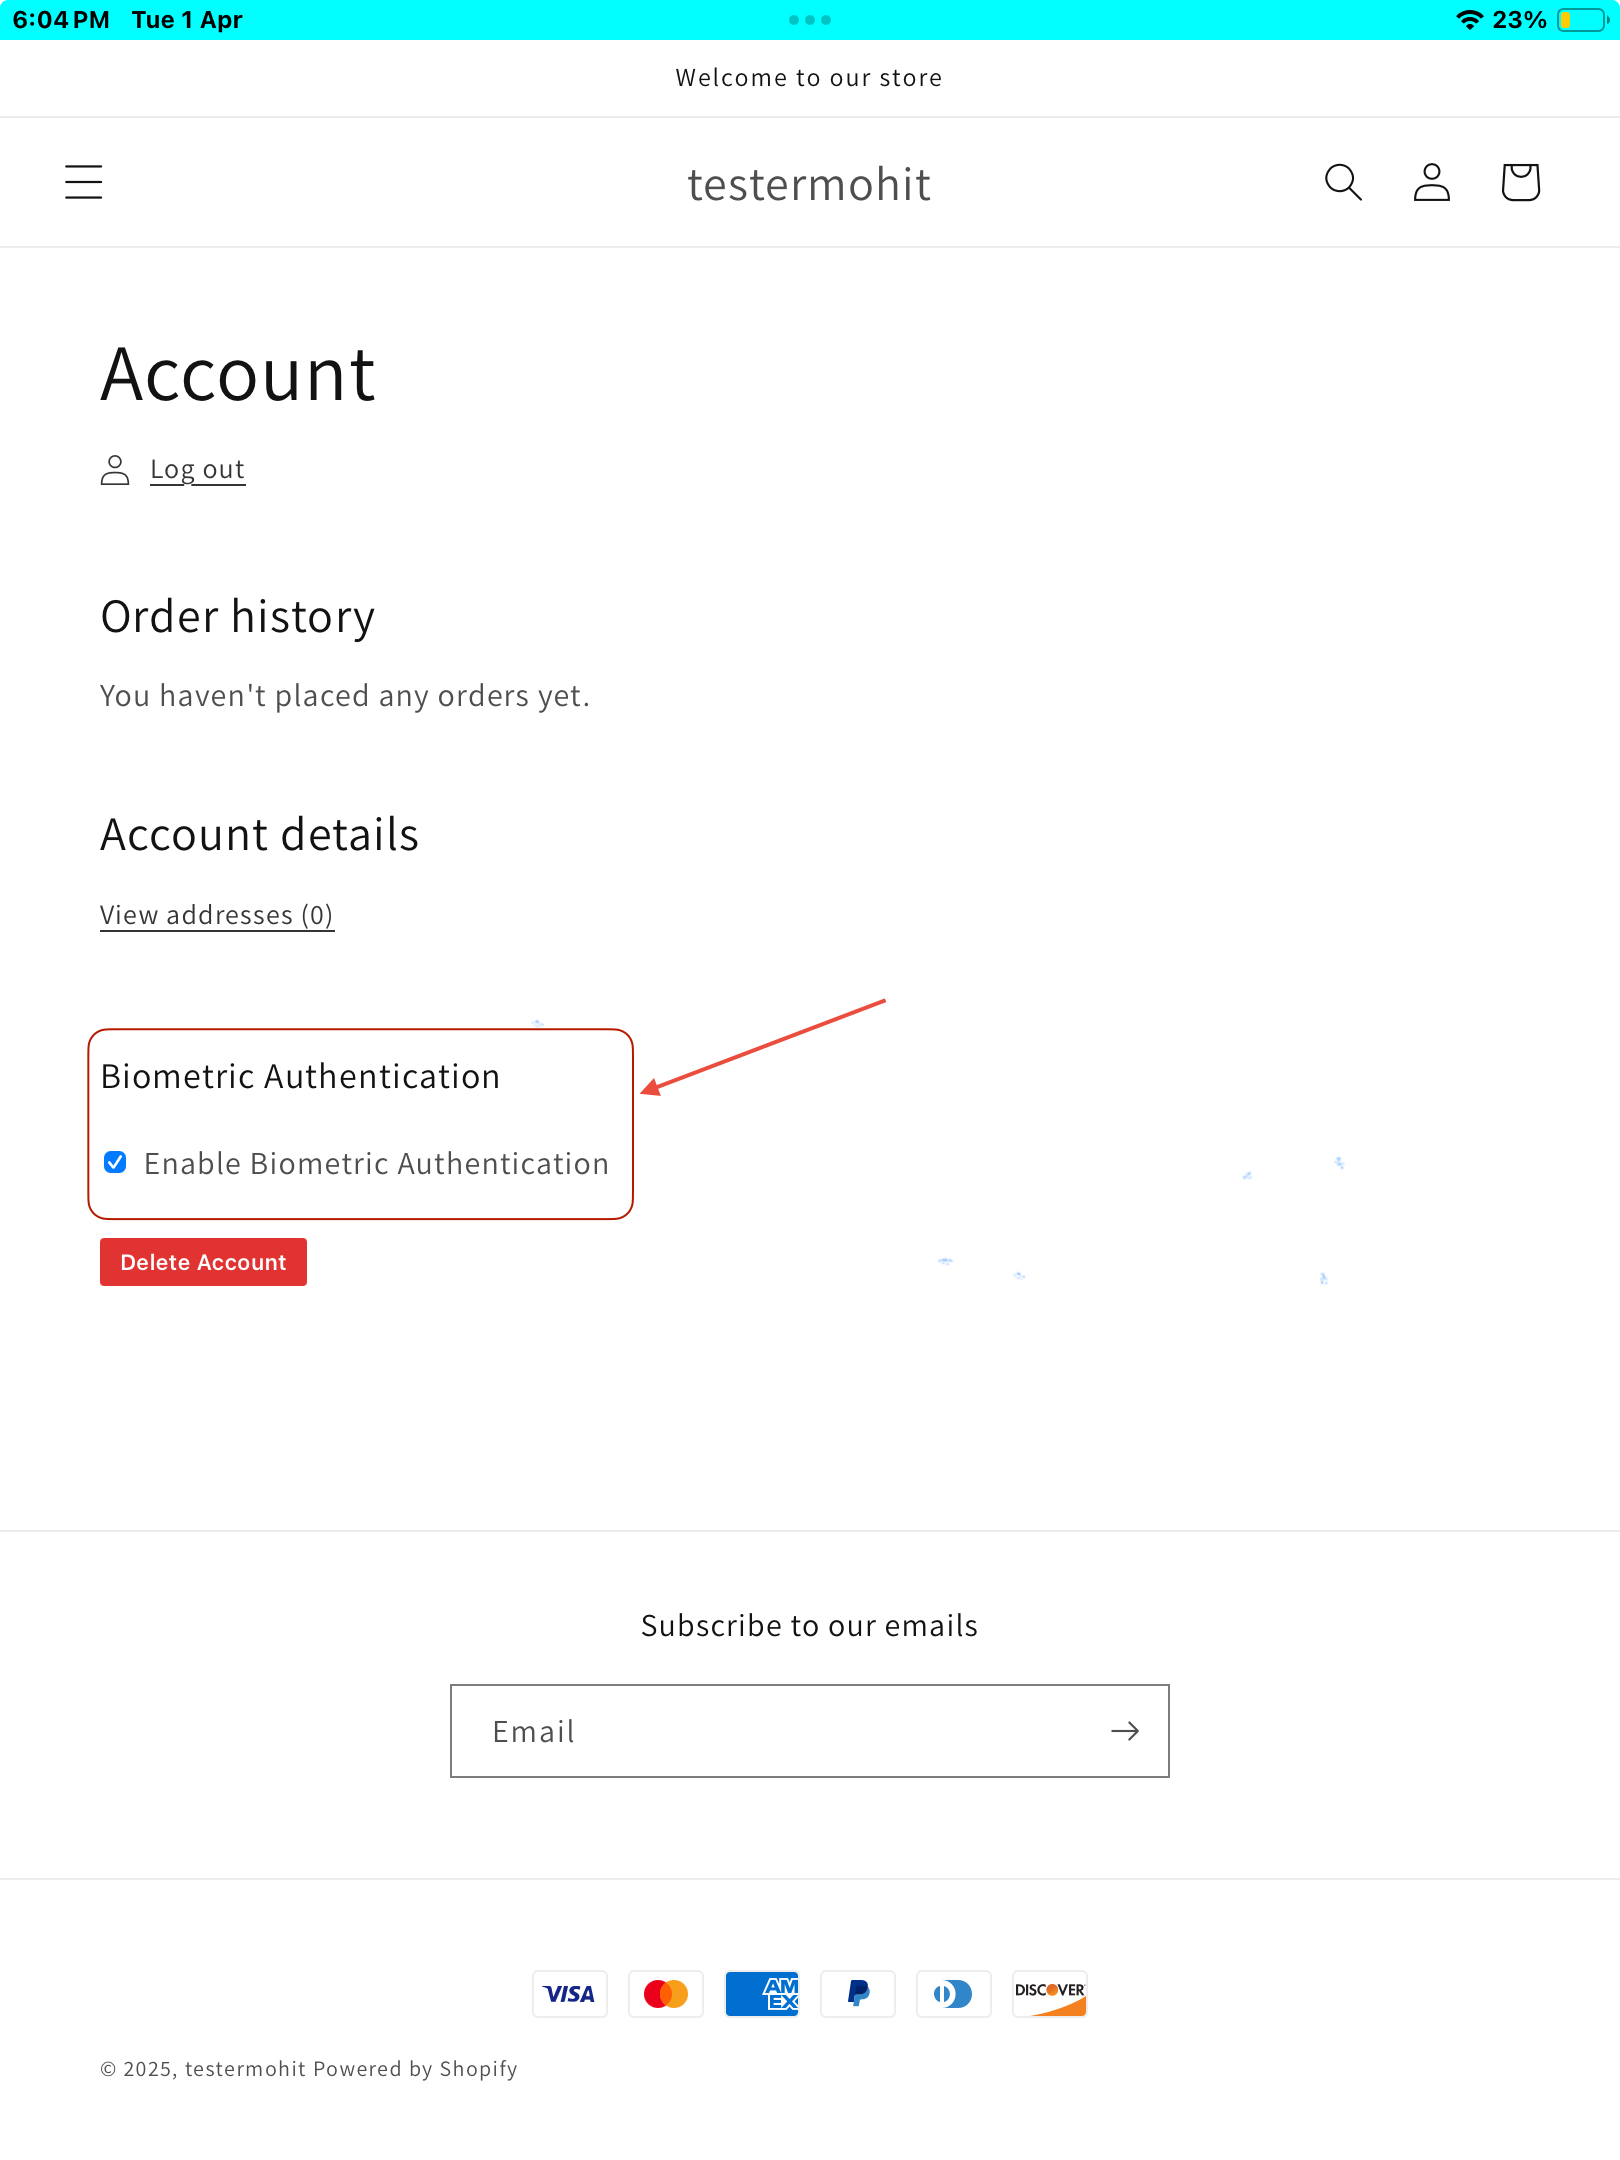
Task: Submit email with the arrow icon
Action: pos(1125,1731)
